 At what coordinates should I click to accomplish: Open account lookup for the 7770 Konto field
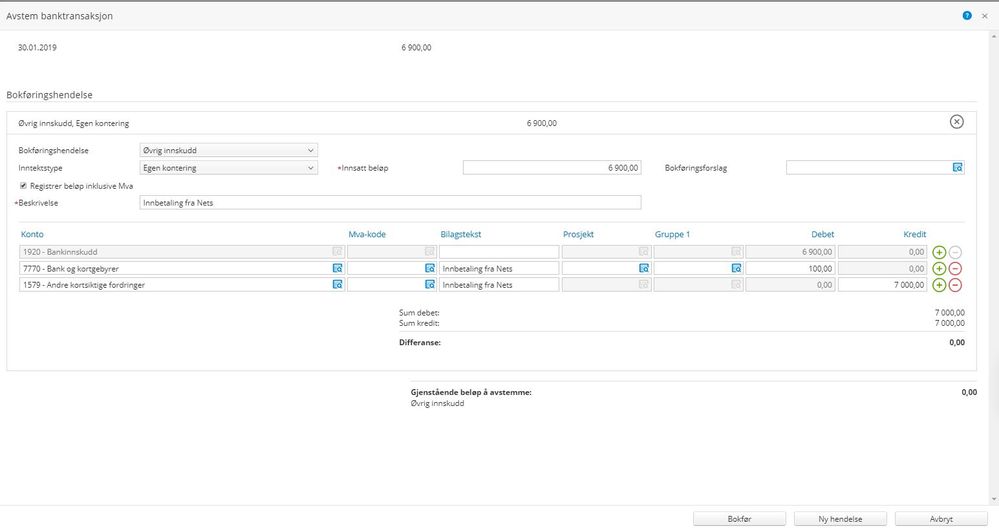point(337,269)
